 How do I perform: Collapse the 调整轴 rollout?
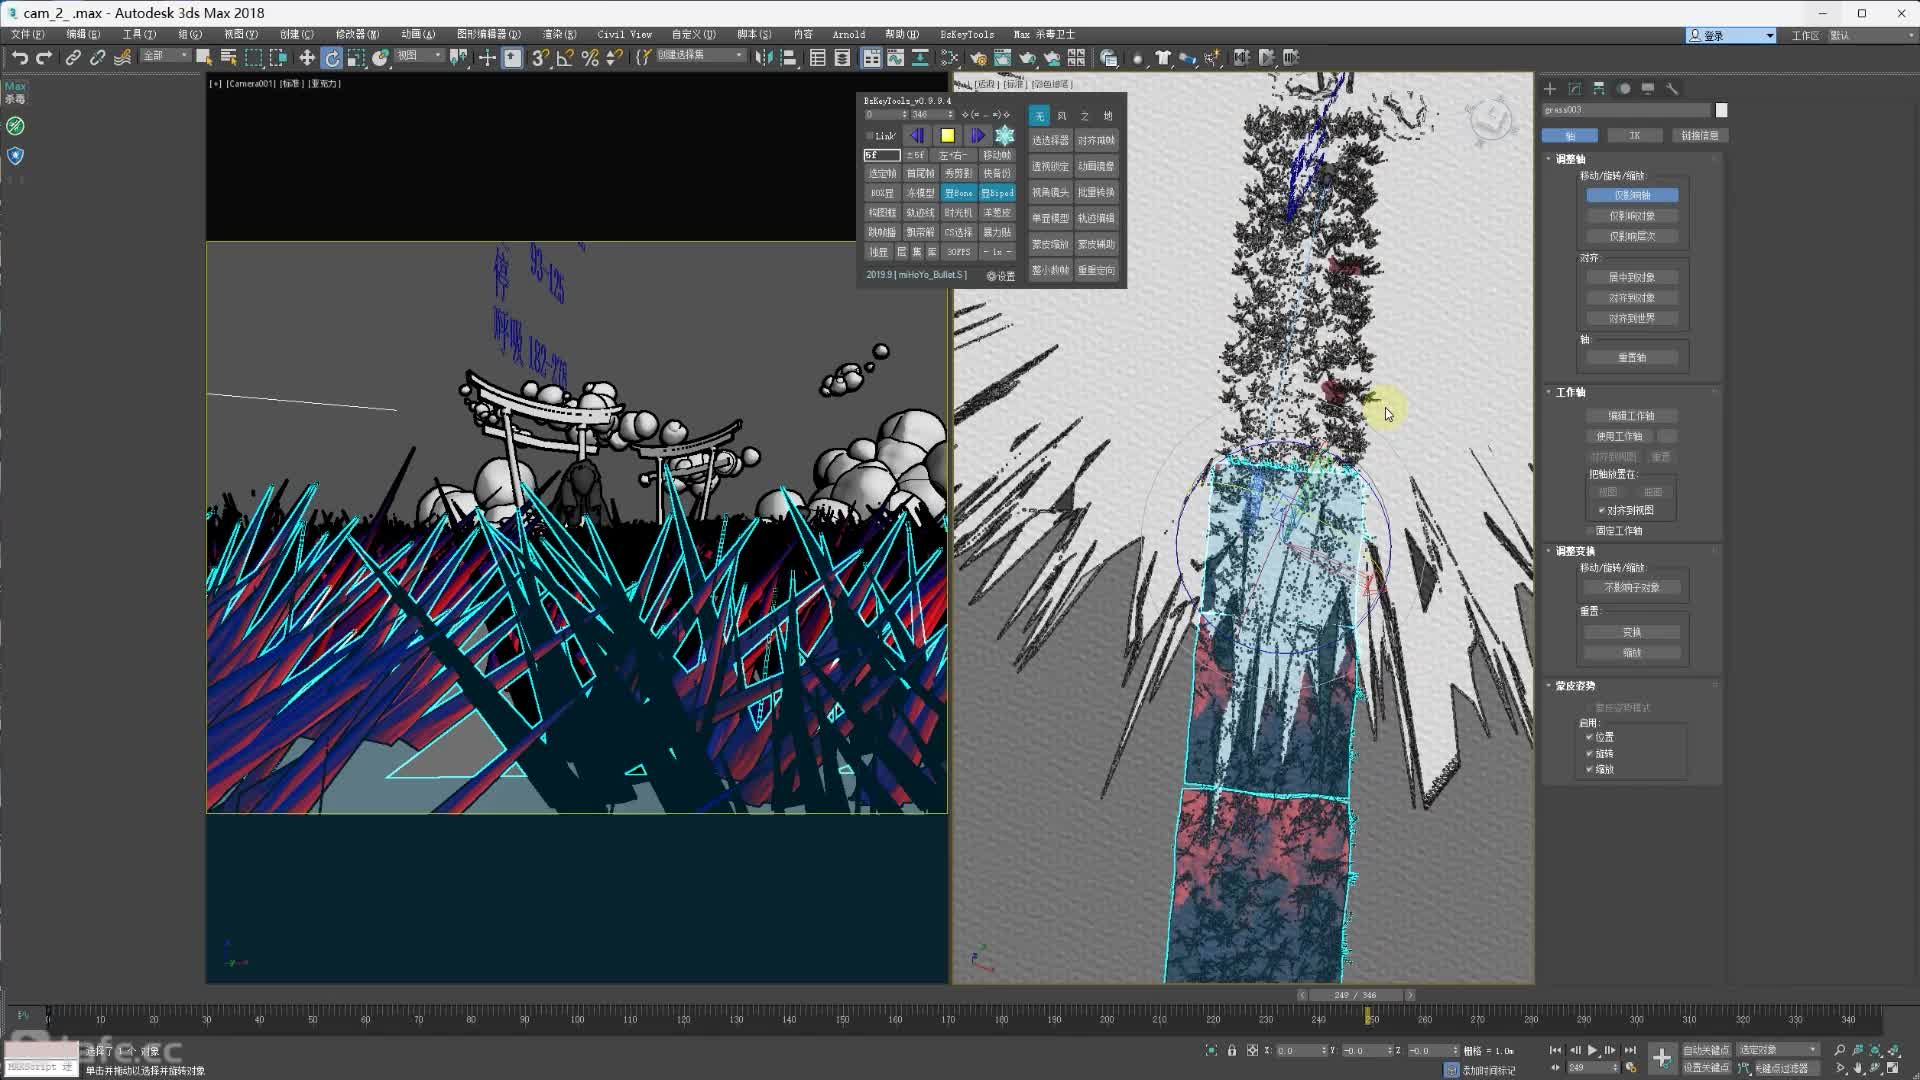pyautogui.click(x=1570, y=159)
